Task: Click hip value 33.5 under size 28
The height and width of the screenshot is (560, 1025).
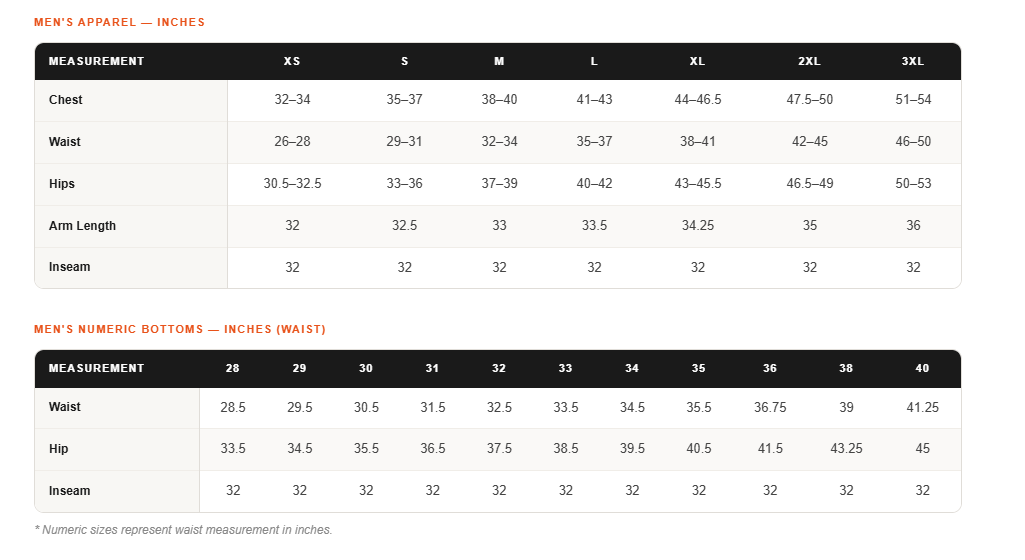Action: (x=233, y=449)
